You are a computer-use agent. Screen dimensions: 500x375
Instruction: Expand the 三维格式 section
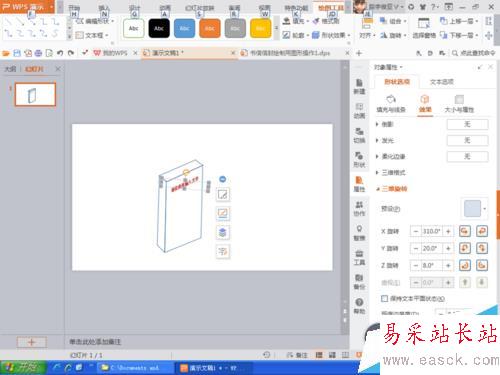[x=390, y=172]
